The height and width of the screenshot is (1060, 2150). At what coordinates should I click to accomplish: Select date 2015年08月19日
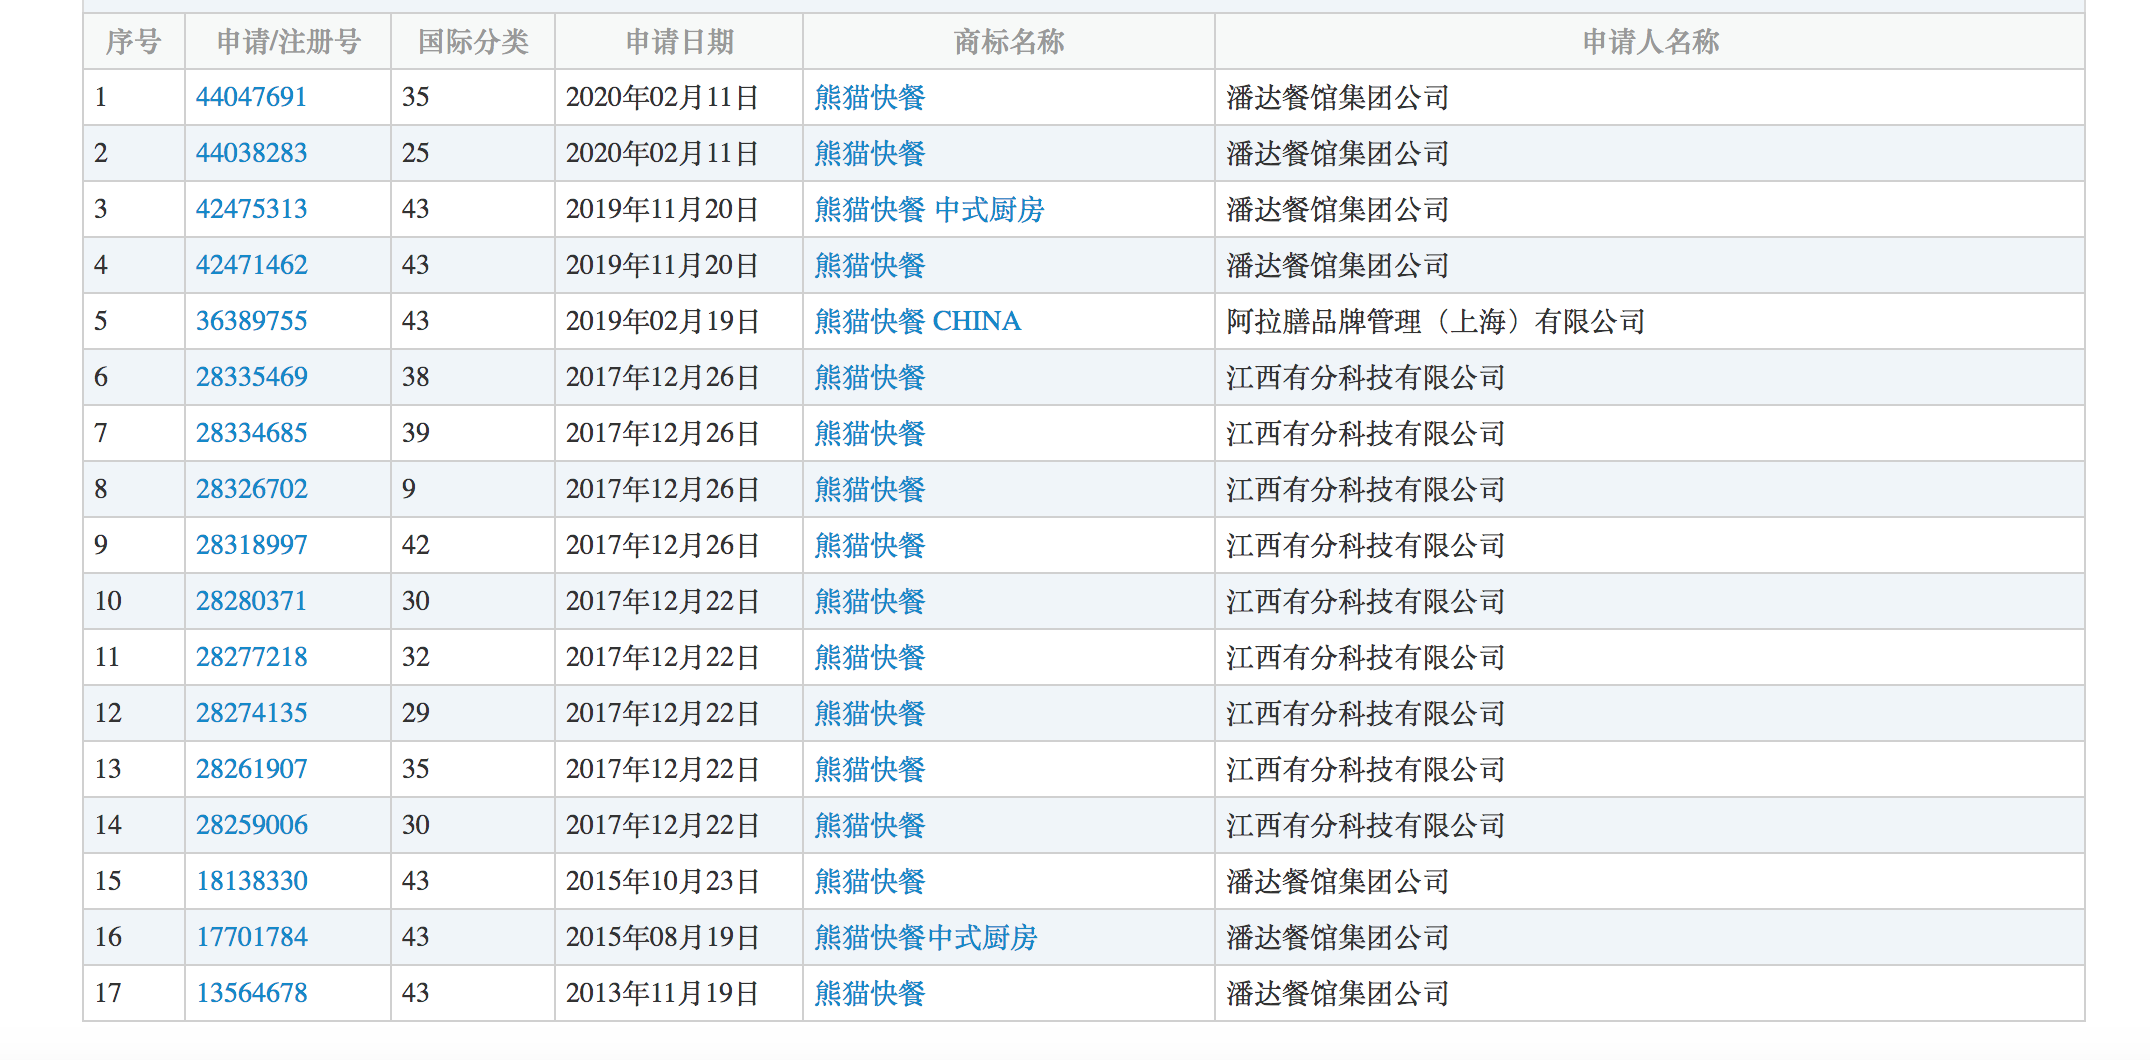click(662, 937)
